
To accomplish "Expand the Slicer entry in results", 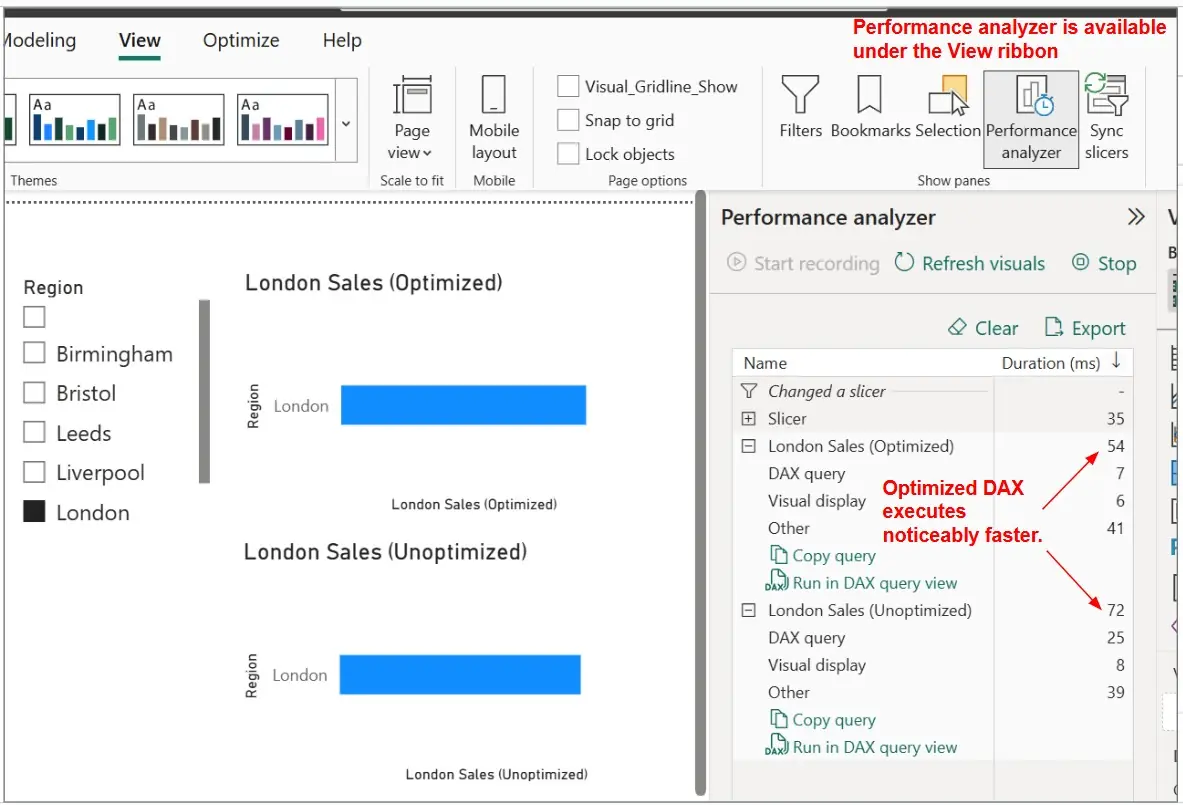I will pyautogui.click(x=748, y=419).
